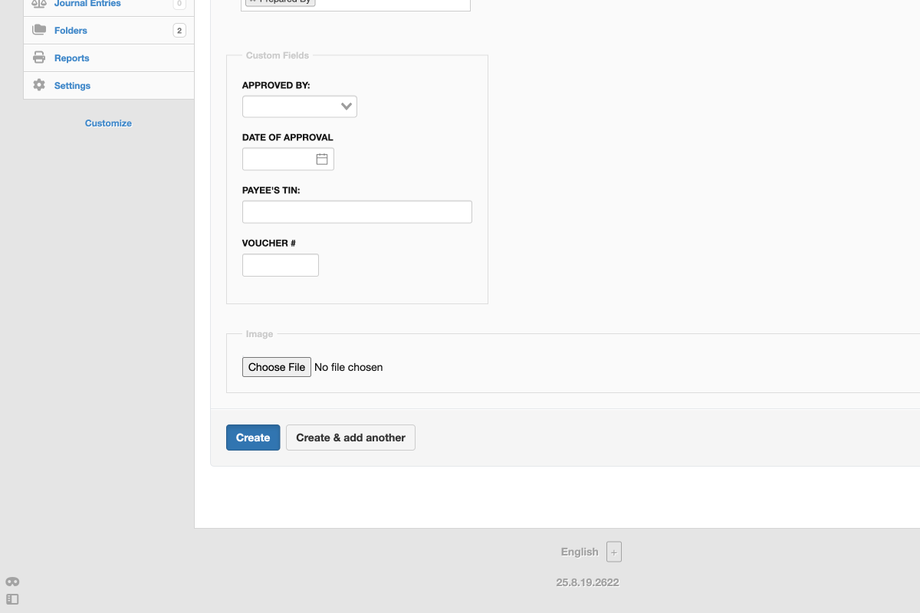Click the add language plus icon
The image size is (920, 613).
point(614,552)
